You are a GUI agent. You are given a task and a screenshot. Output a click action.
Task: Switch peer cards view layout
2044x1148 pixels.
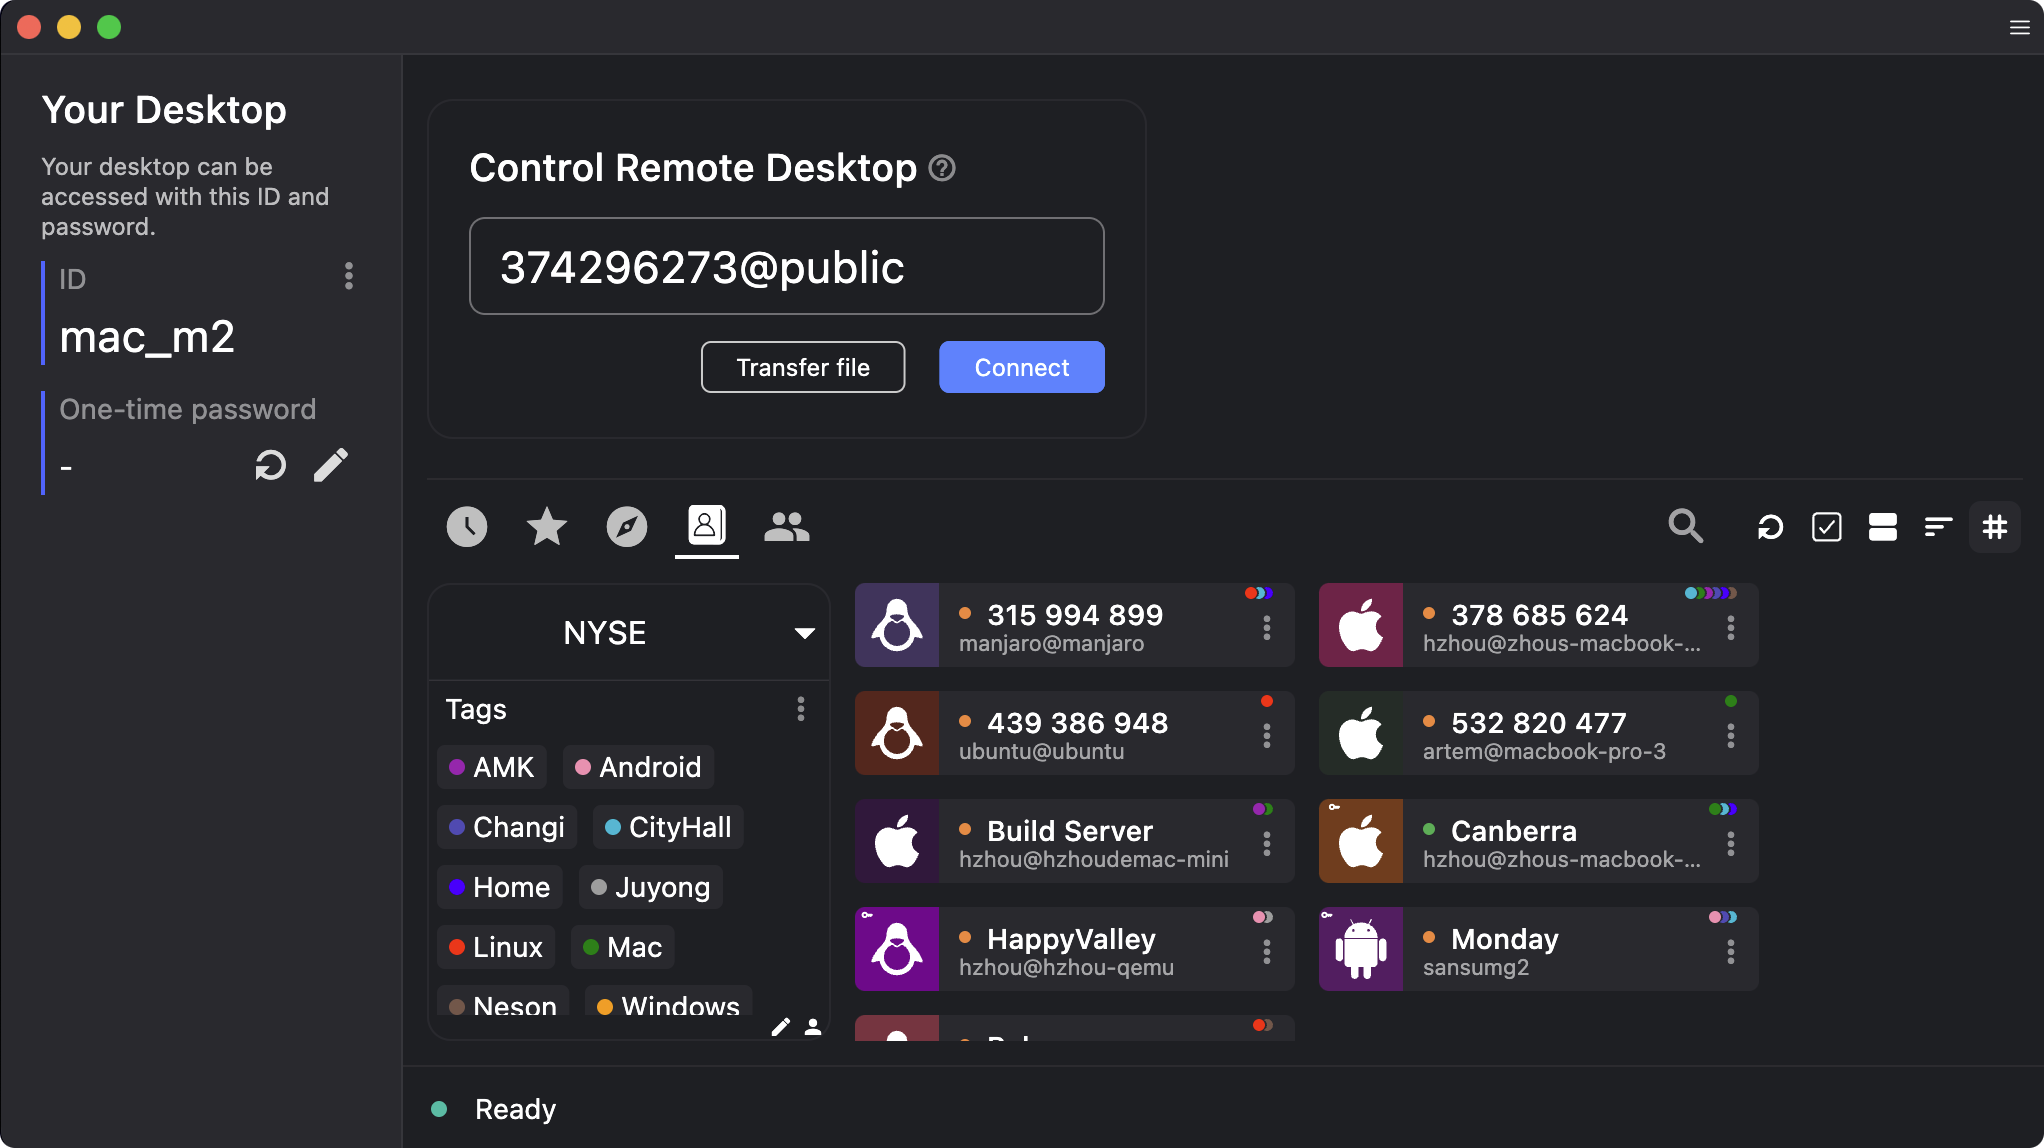pyautogui.click(x=1882, y=527)
